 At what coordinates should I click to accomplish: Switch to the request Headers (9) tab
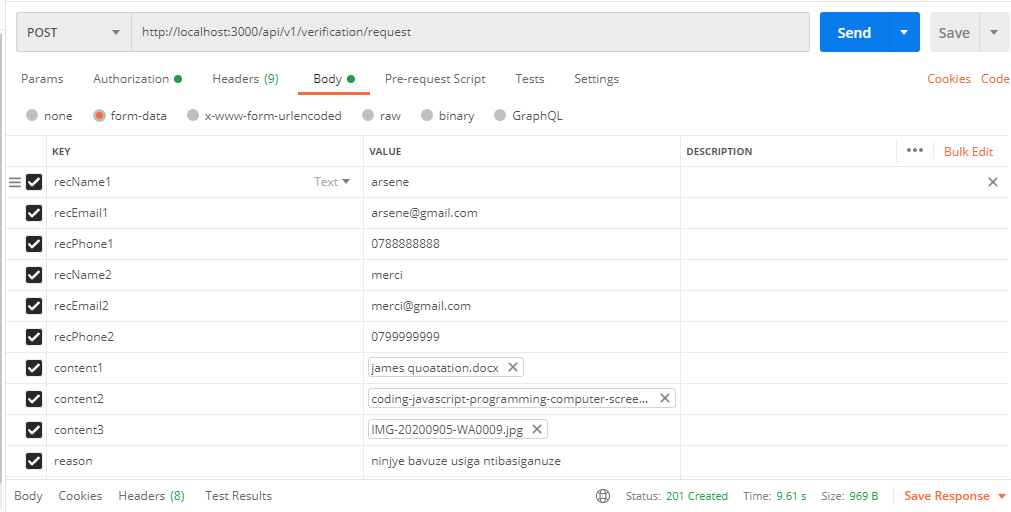tap(245, 79)
